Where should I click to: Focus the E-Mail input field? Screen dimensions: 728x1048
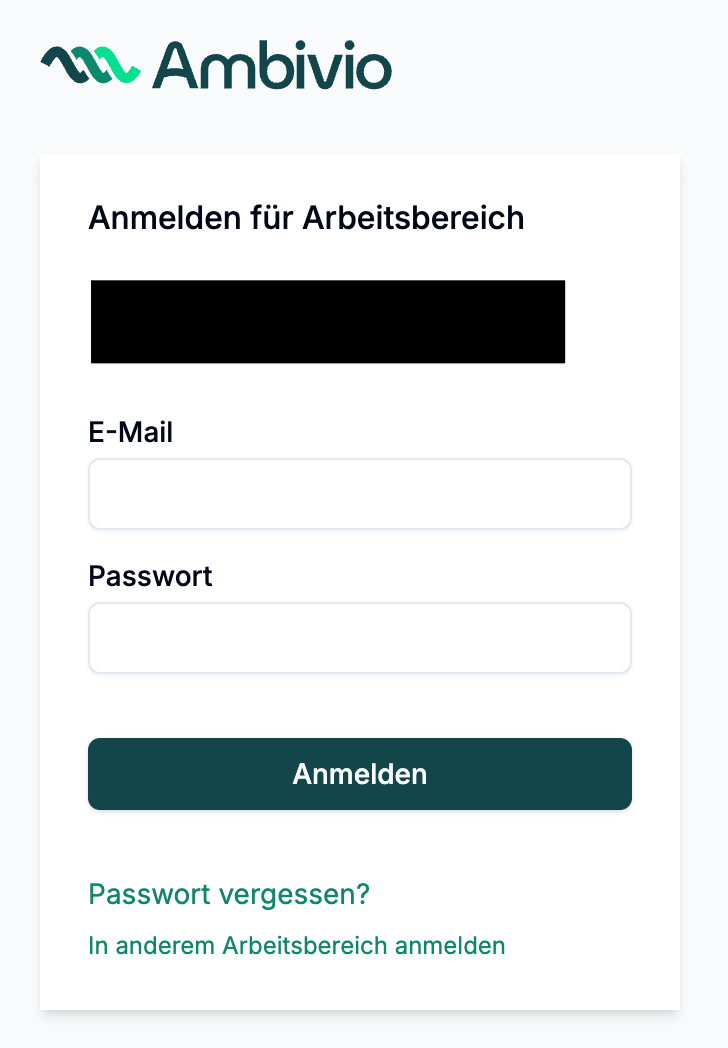click(360, 494)
